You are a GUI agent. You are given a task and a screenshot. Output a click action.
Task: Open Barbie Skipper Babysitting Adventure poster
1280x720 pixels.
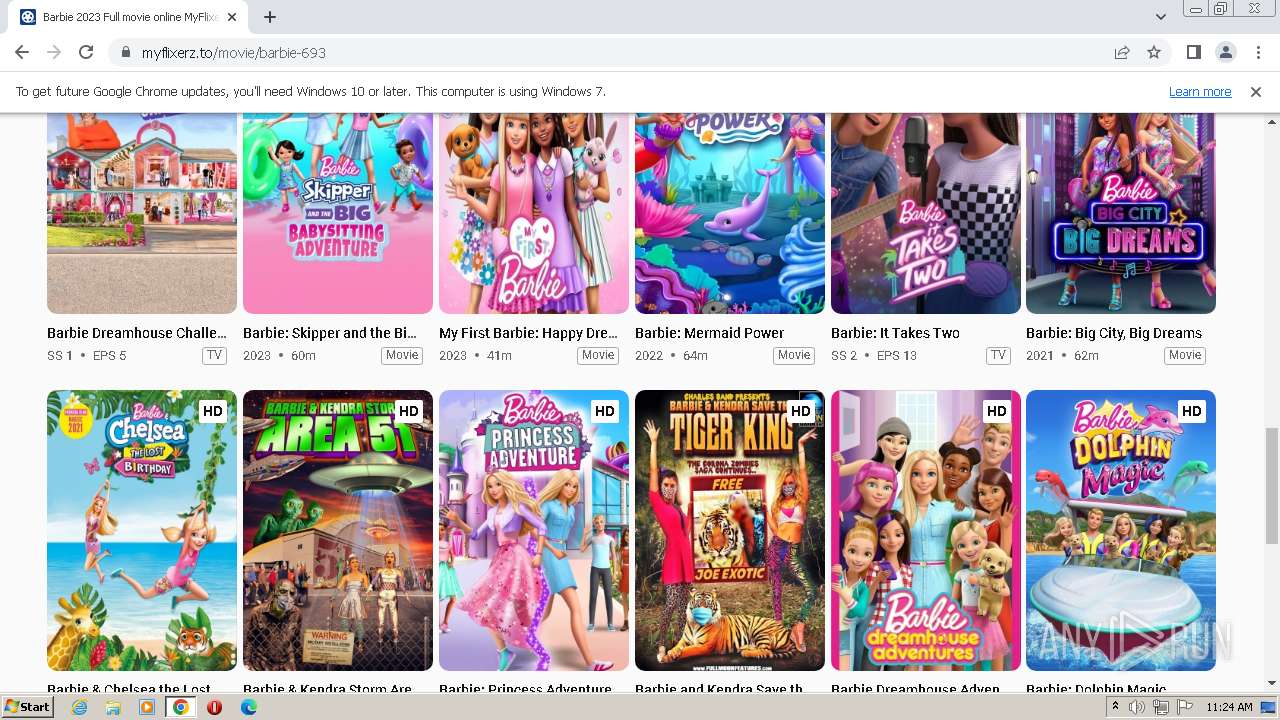[x=338, y=213]
